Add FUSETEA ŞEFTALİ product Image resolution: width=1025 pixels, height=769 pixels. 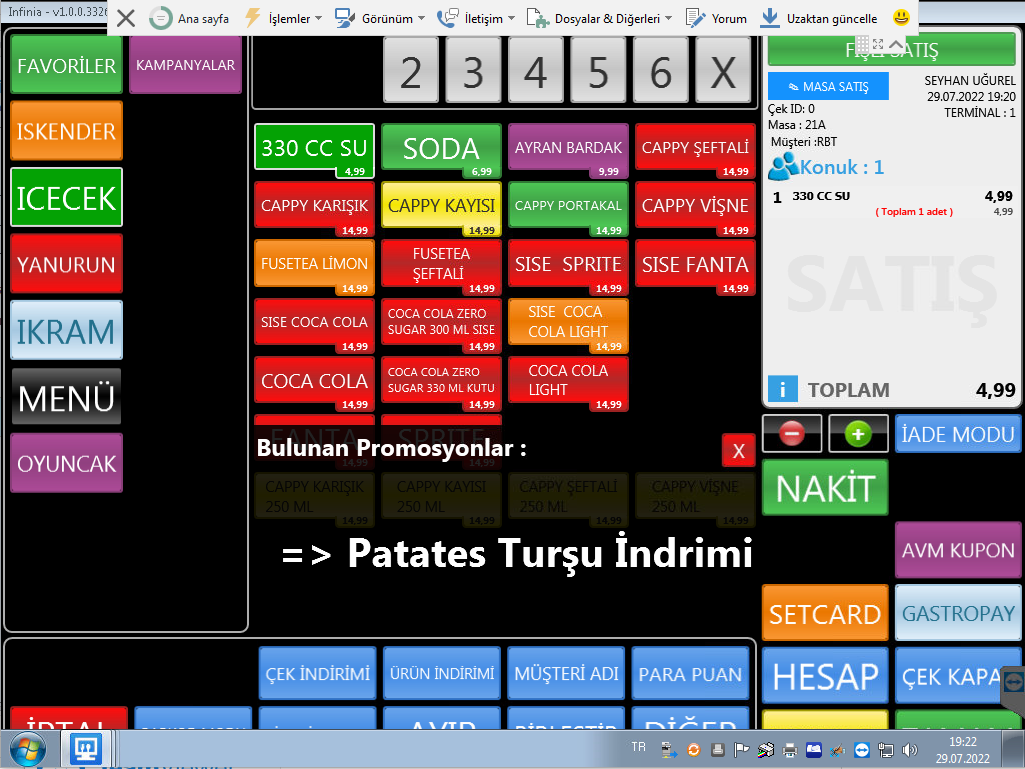click(x=441, y=267)
